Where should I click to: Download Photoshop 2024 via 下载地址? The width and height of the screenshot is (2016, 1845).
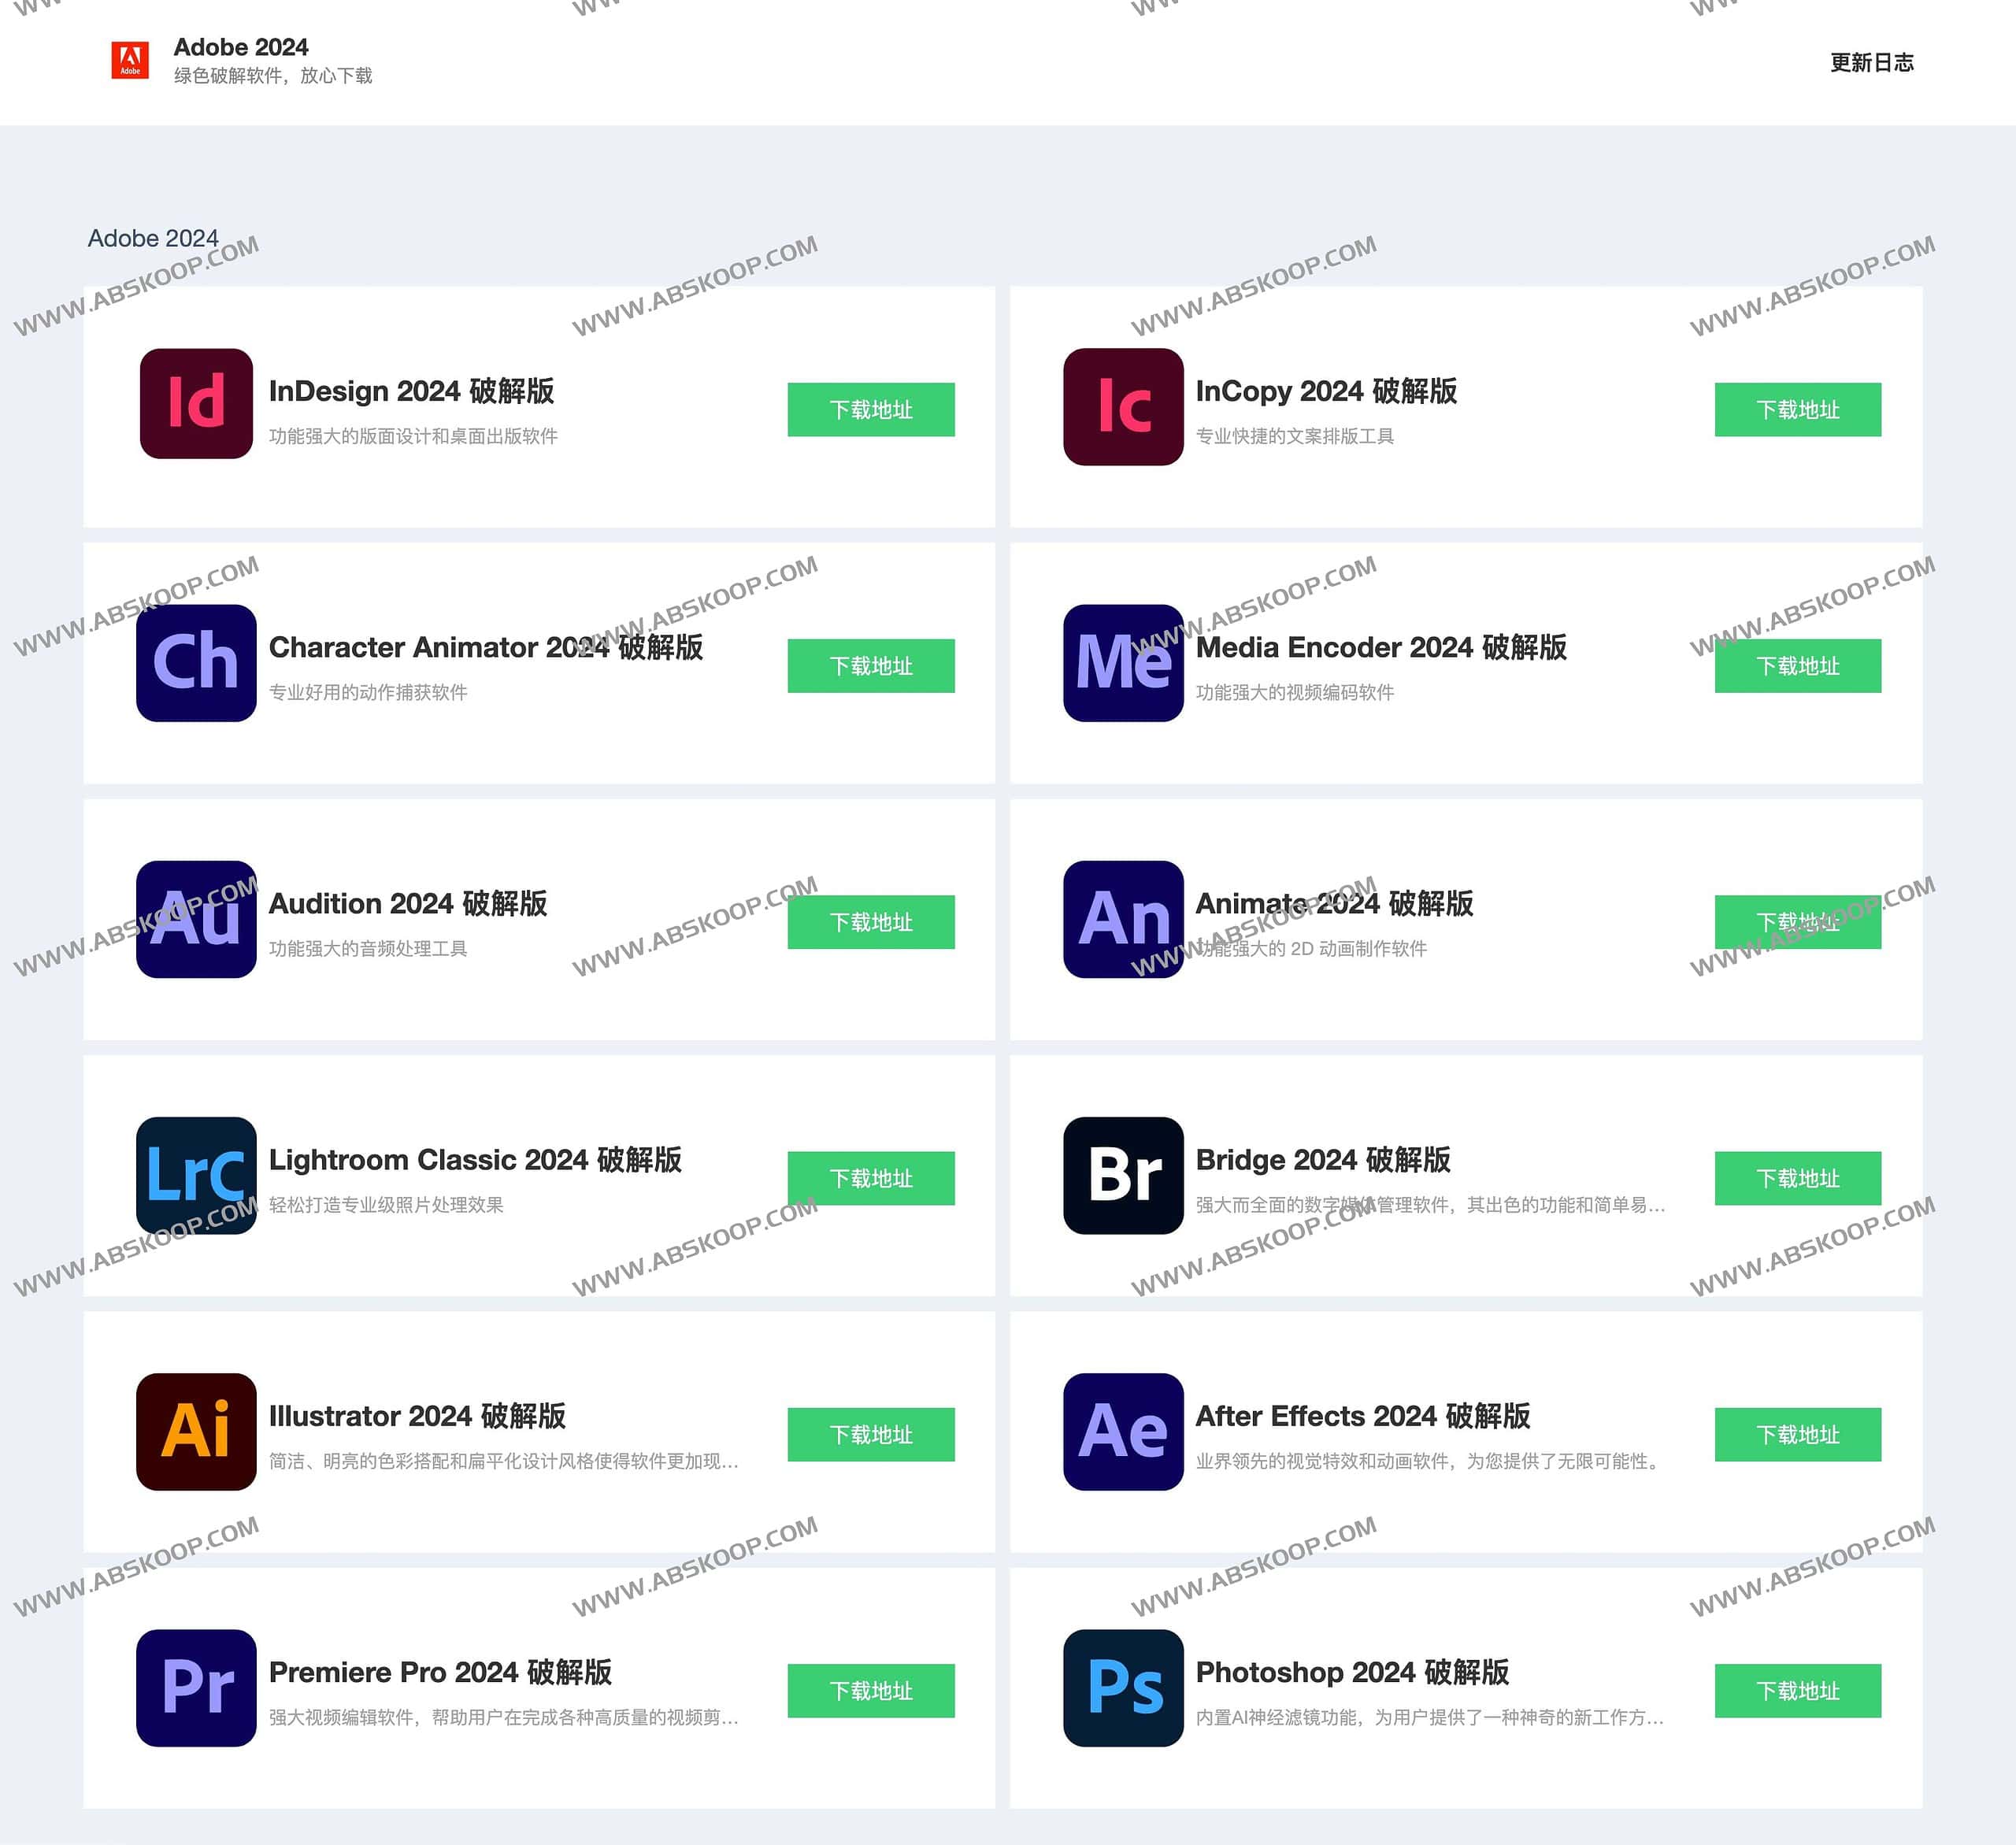pyautogui.click(x=1798, y=1691)
